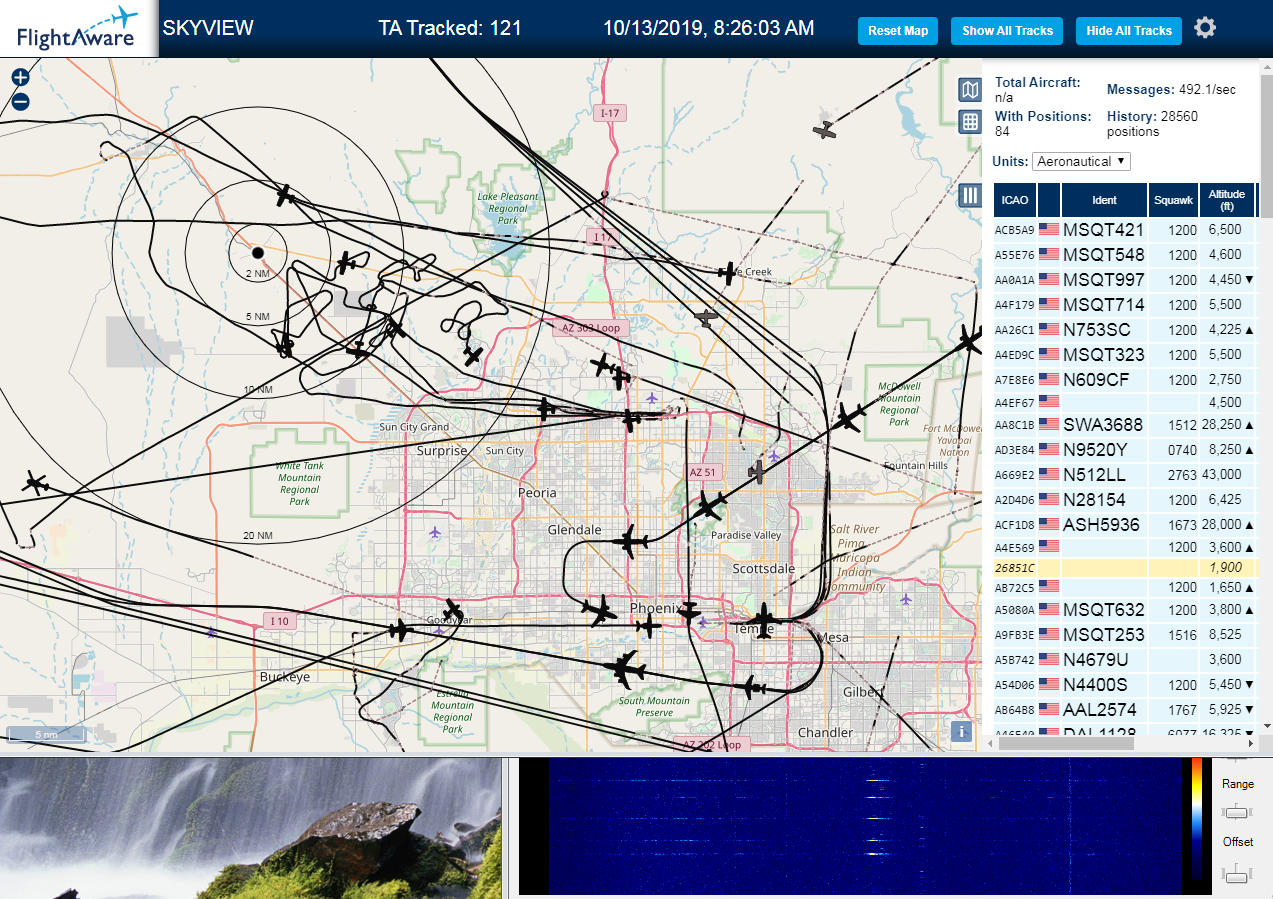The width and height of the screenshot is (1273, 899).
Task: Select the N609CF row
Action: pyautogui.click(x=1124, y=379)
